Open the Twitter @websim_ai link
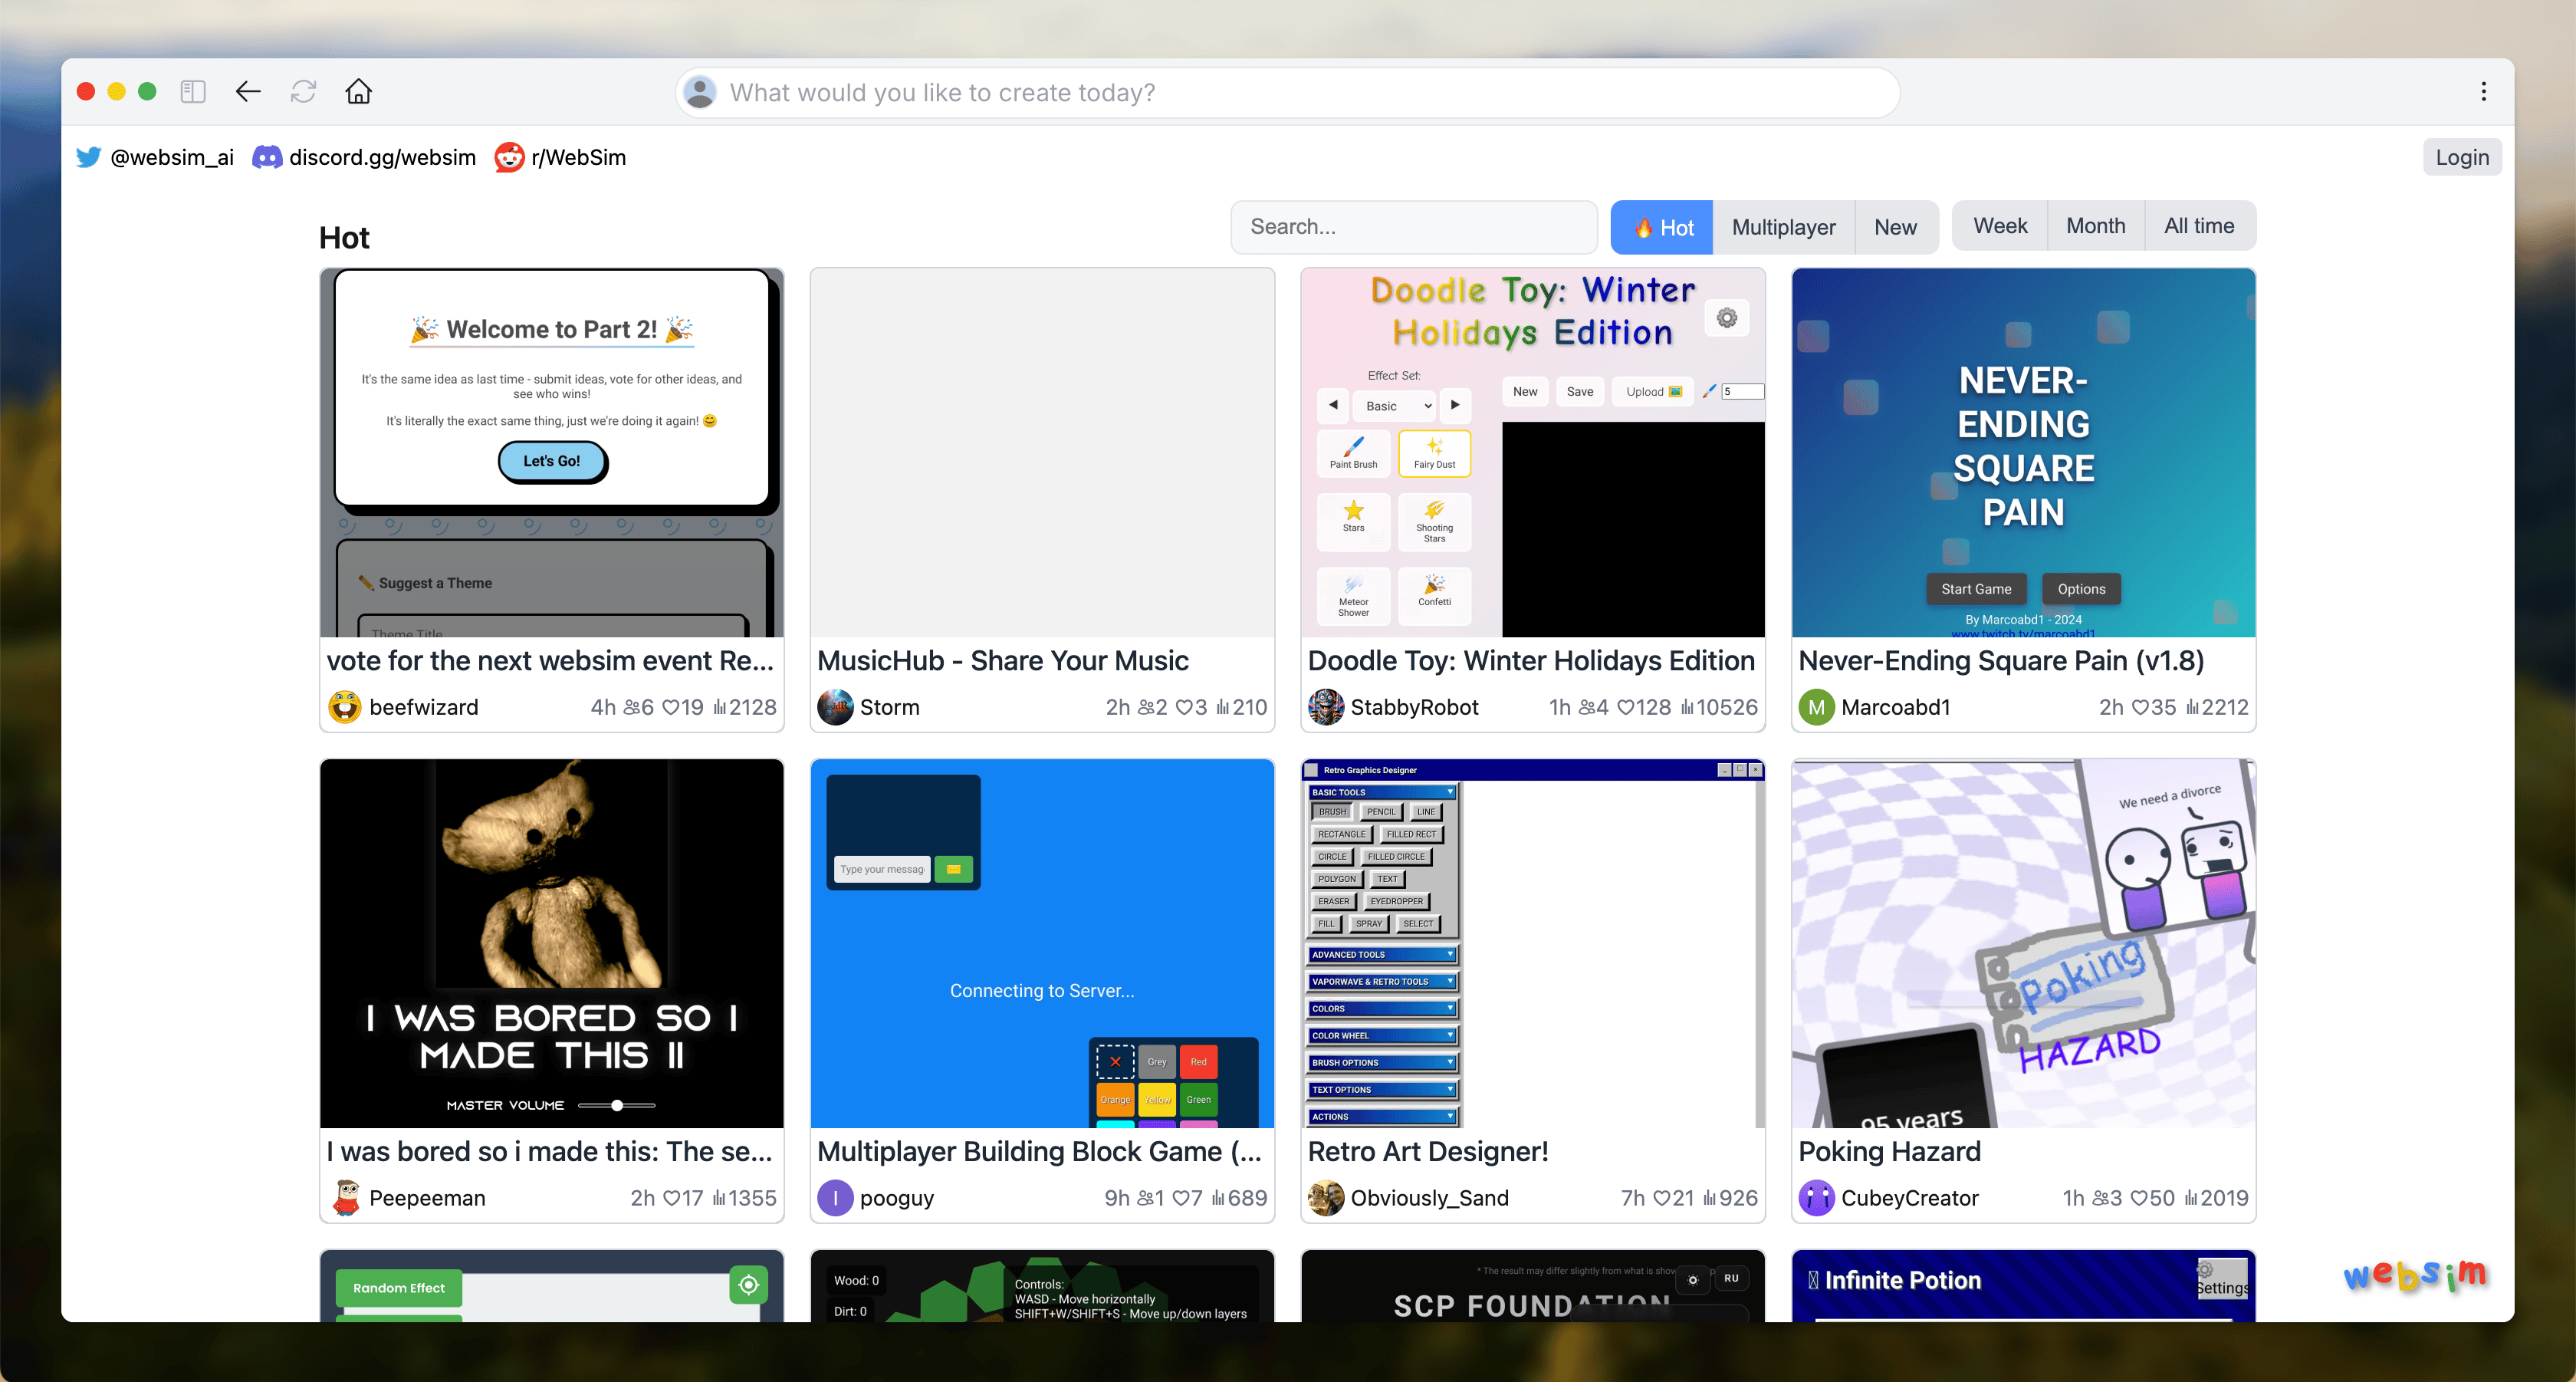Screen dimensions: 2576x1382 (x=156, y=157)
